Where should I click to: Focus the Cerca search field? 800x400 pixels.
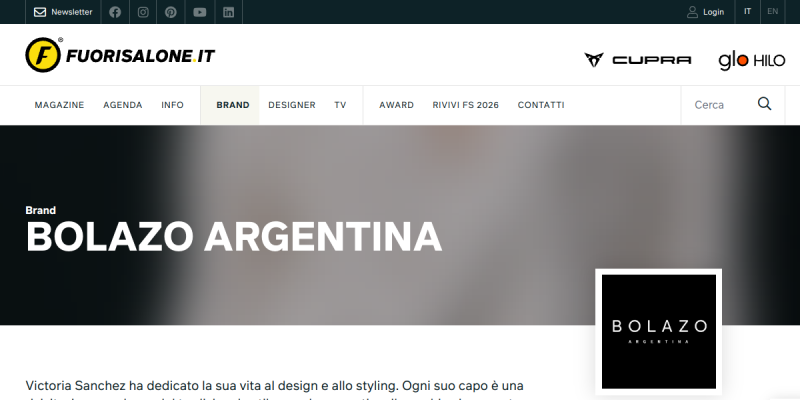719,105
